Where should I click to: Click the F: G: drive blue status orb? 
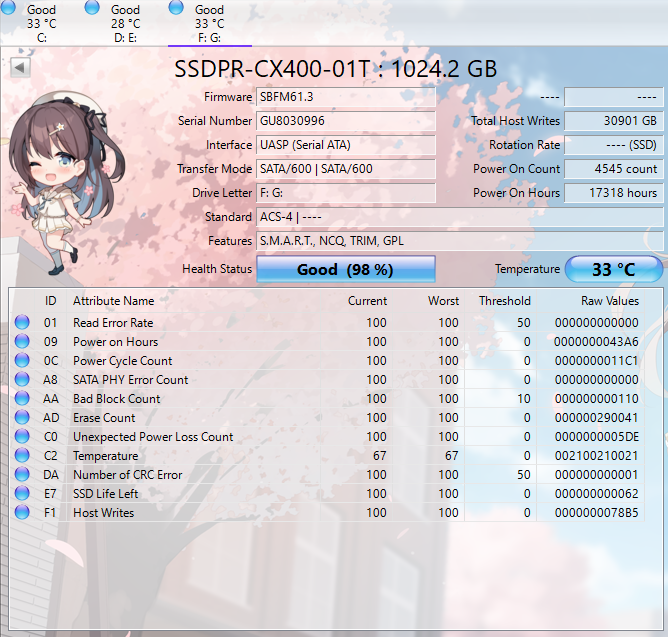tap(176, 7)
